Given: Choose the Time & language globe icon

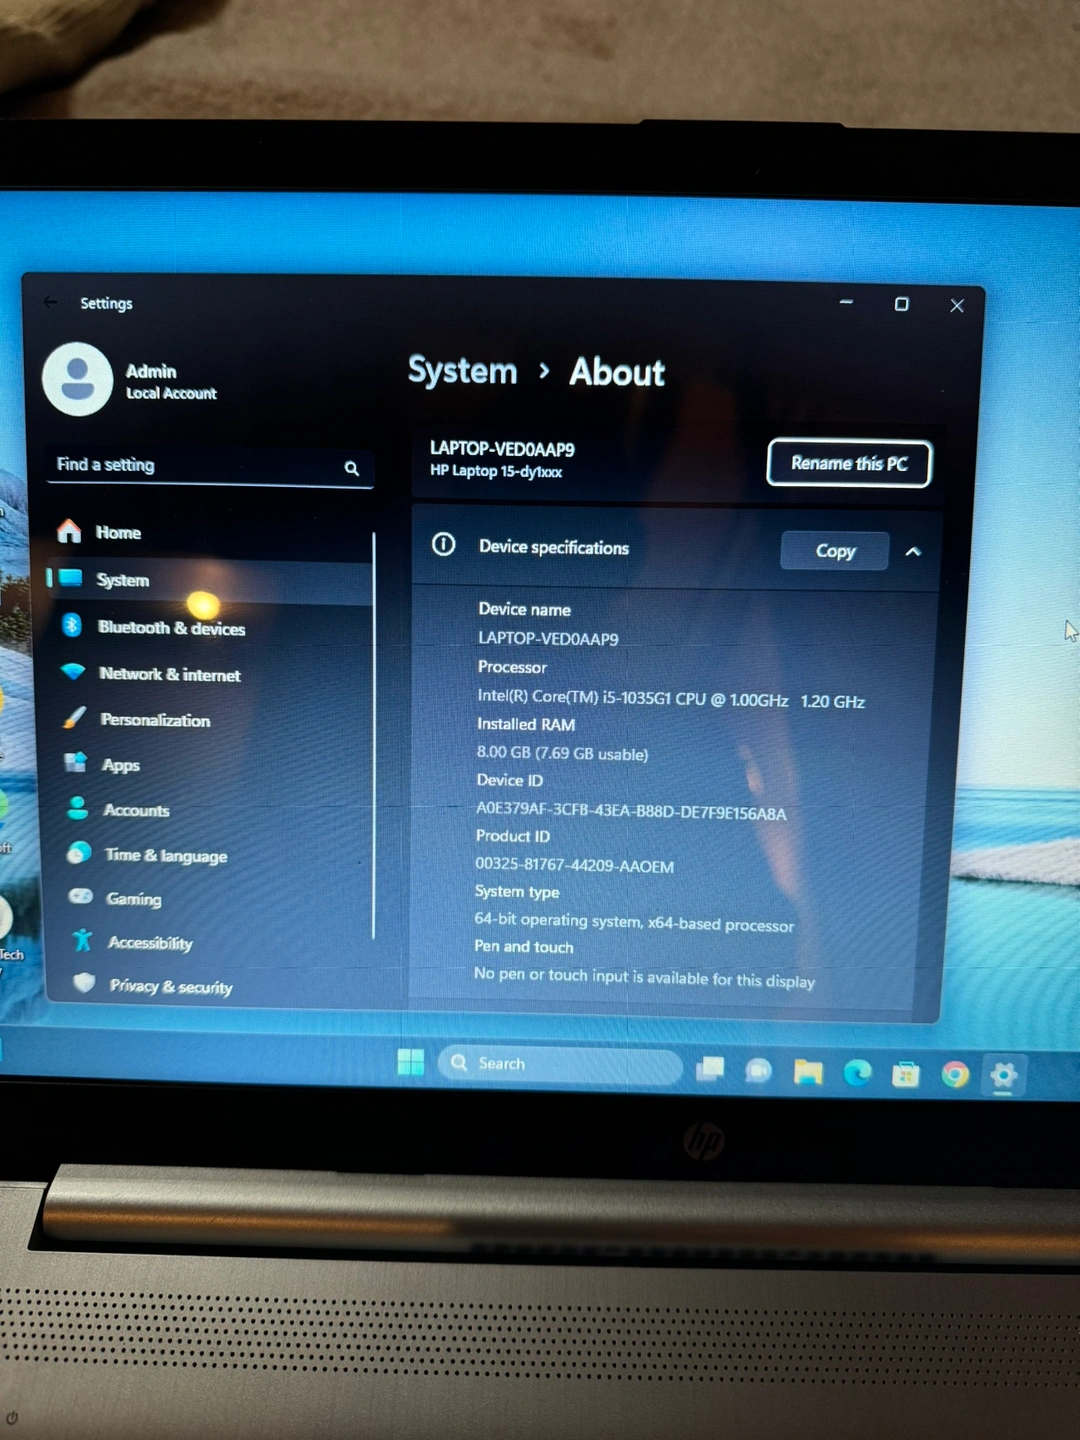Looking at the screenshot, I should pyautogui.click(x=79, y=853).
